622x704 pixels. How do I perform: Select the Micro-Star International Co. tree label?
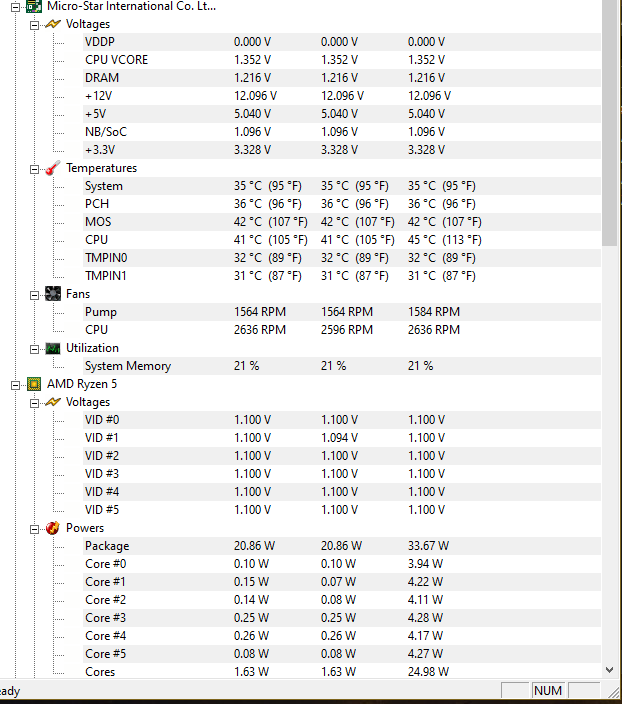131,6
